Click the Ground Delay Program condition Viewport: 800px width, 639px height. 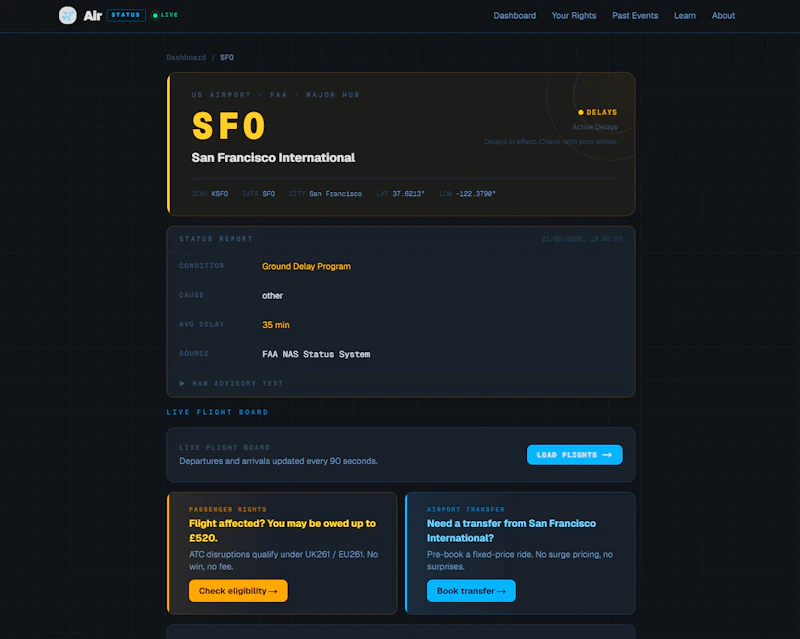(x=306, y=266)
